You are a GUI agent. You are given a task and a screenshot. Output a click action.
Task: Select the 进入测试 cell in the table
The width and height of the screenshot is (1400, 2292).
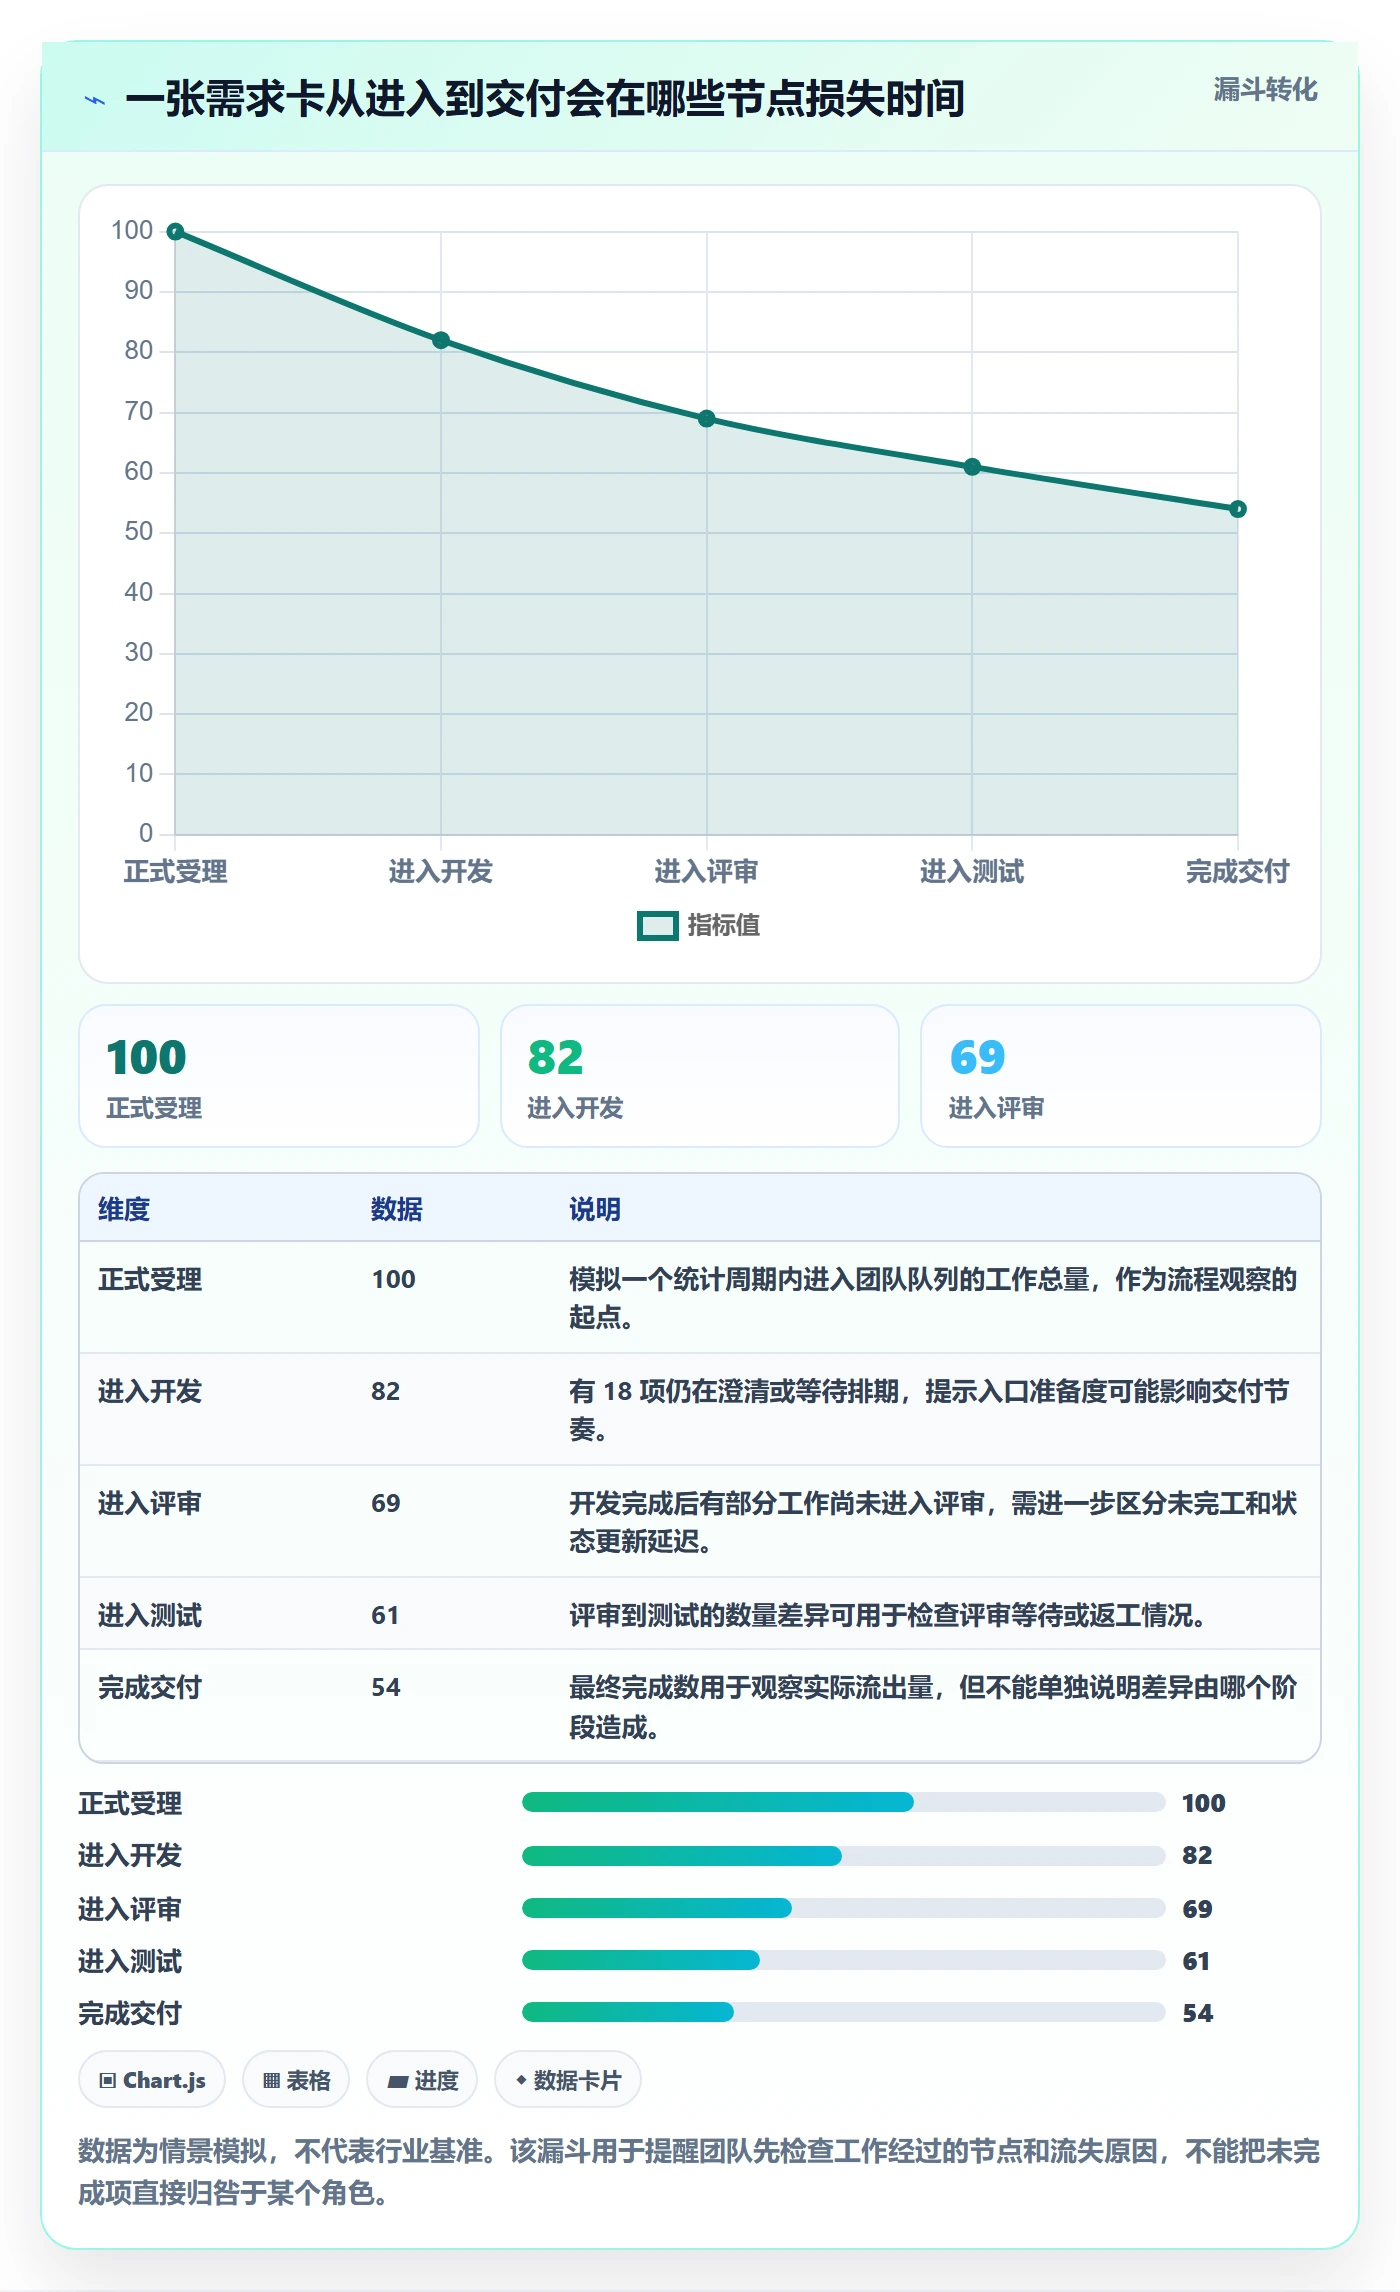(x=150, y=1616)
